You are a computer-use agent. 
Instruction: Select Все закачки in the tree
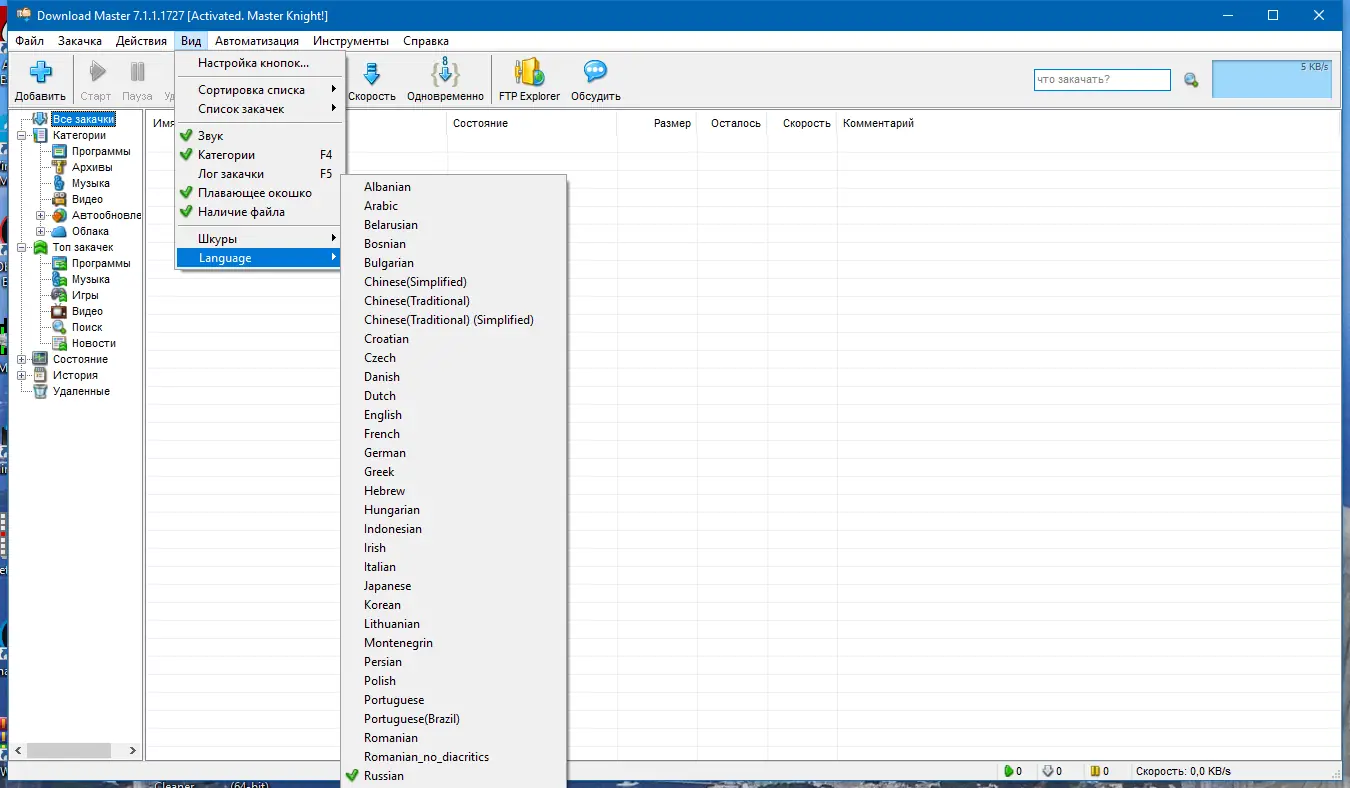coord(83,119)
